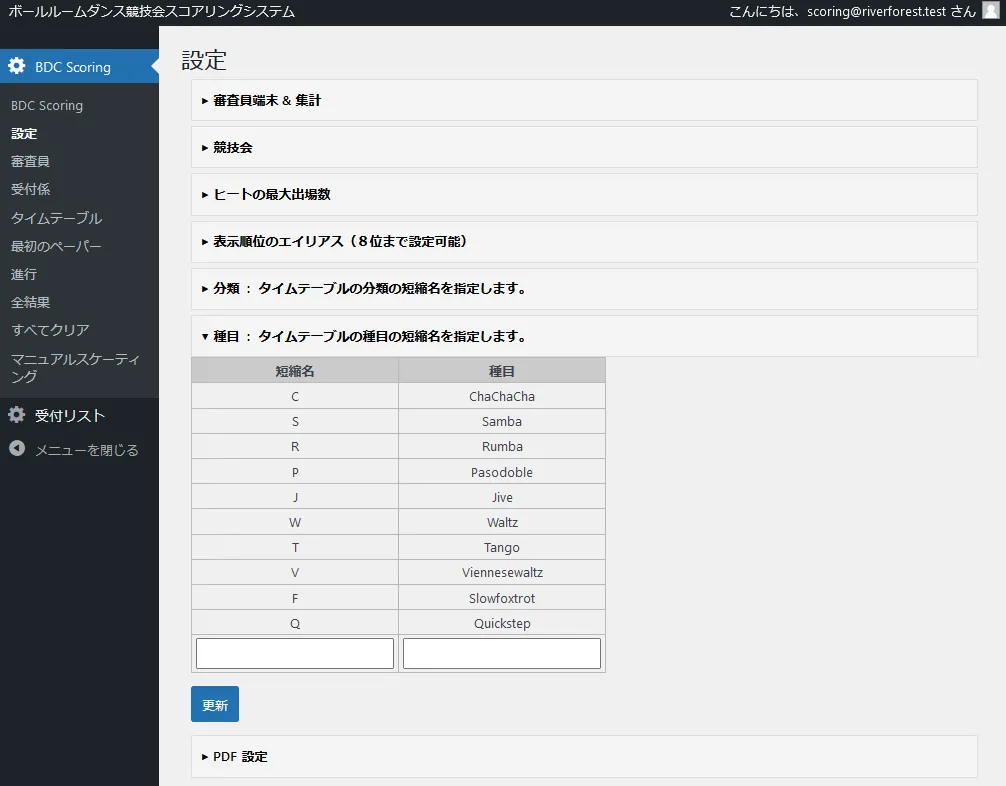
Task: Expand the PDF 設定 section
Action: 240,756
